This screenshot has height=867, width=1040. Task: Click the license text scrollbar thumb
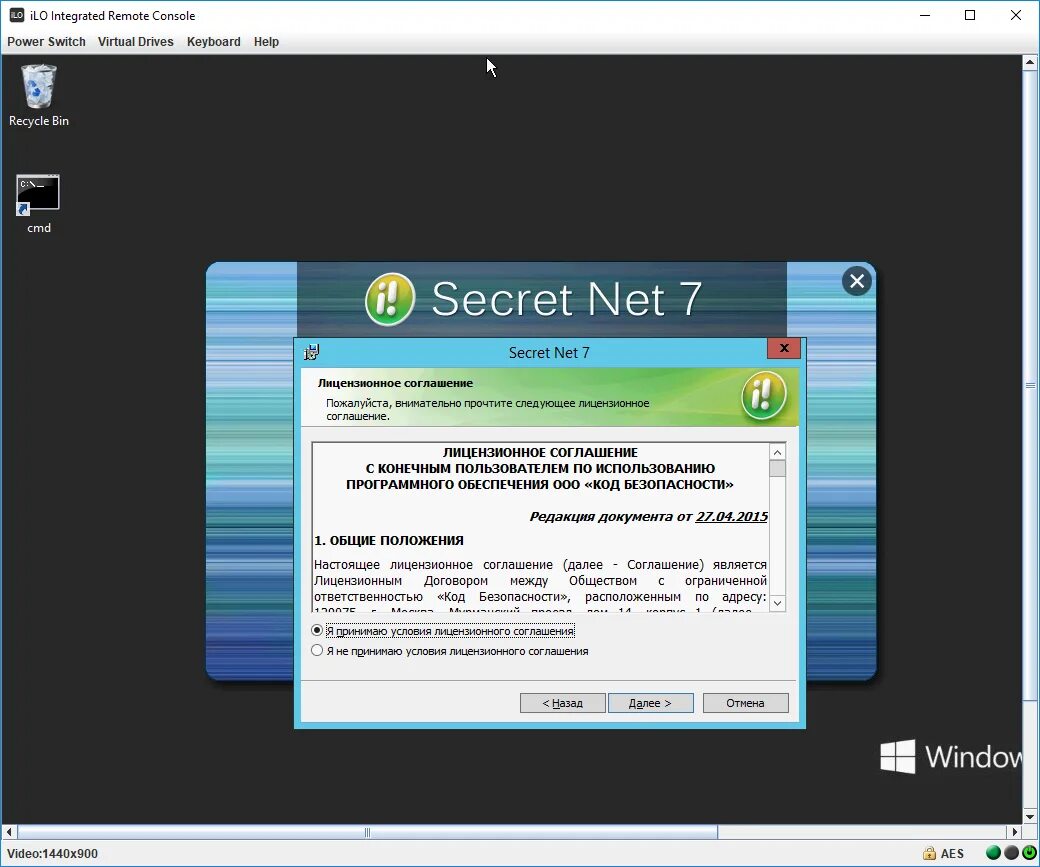[x=777, y=468]
